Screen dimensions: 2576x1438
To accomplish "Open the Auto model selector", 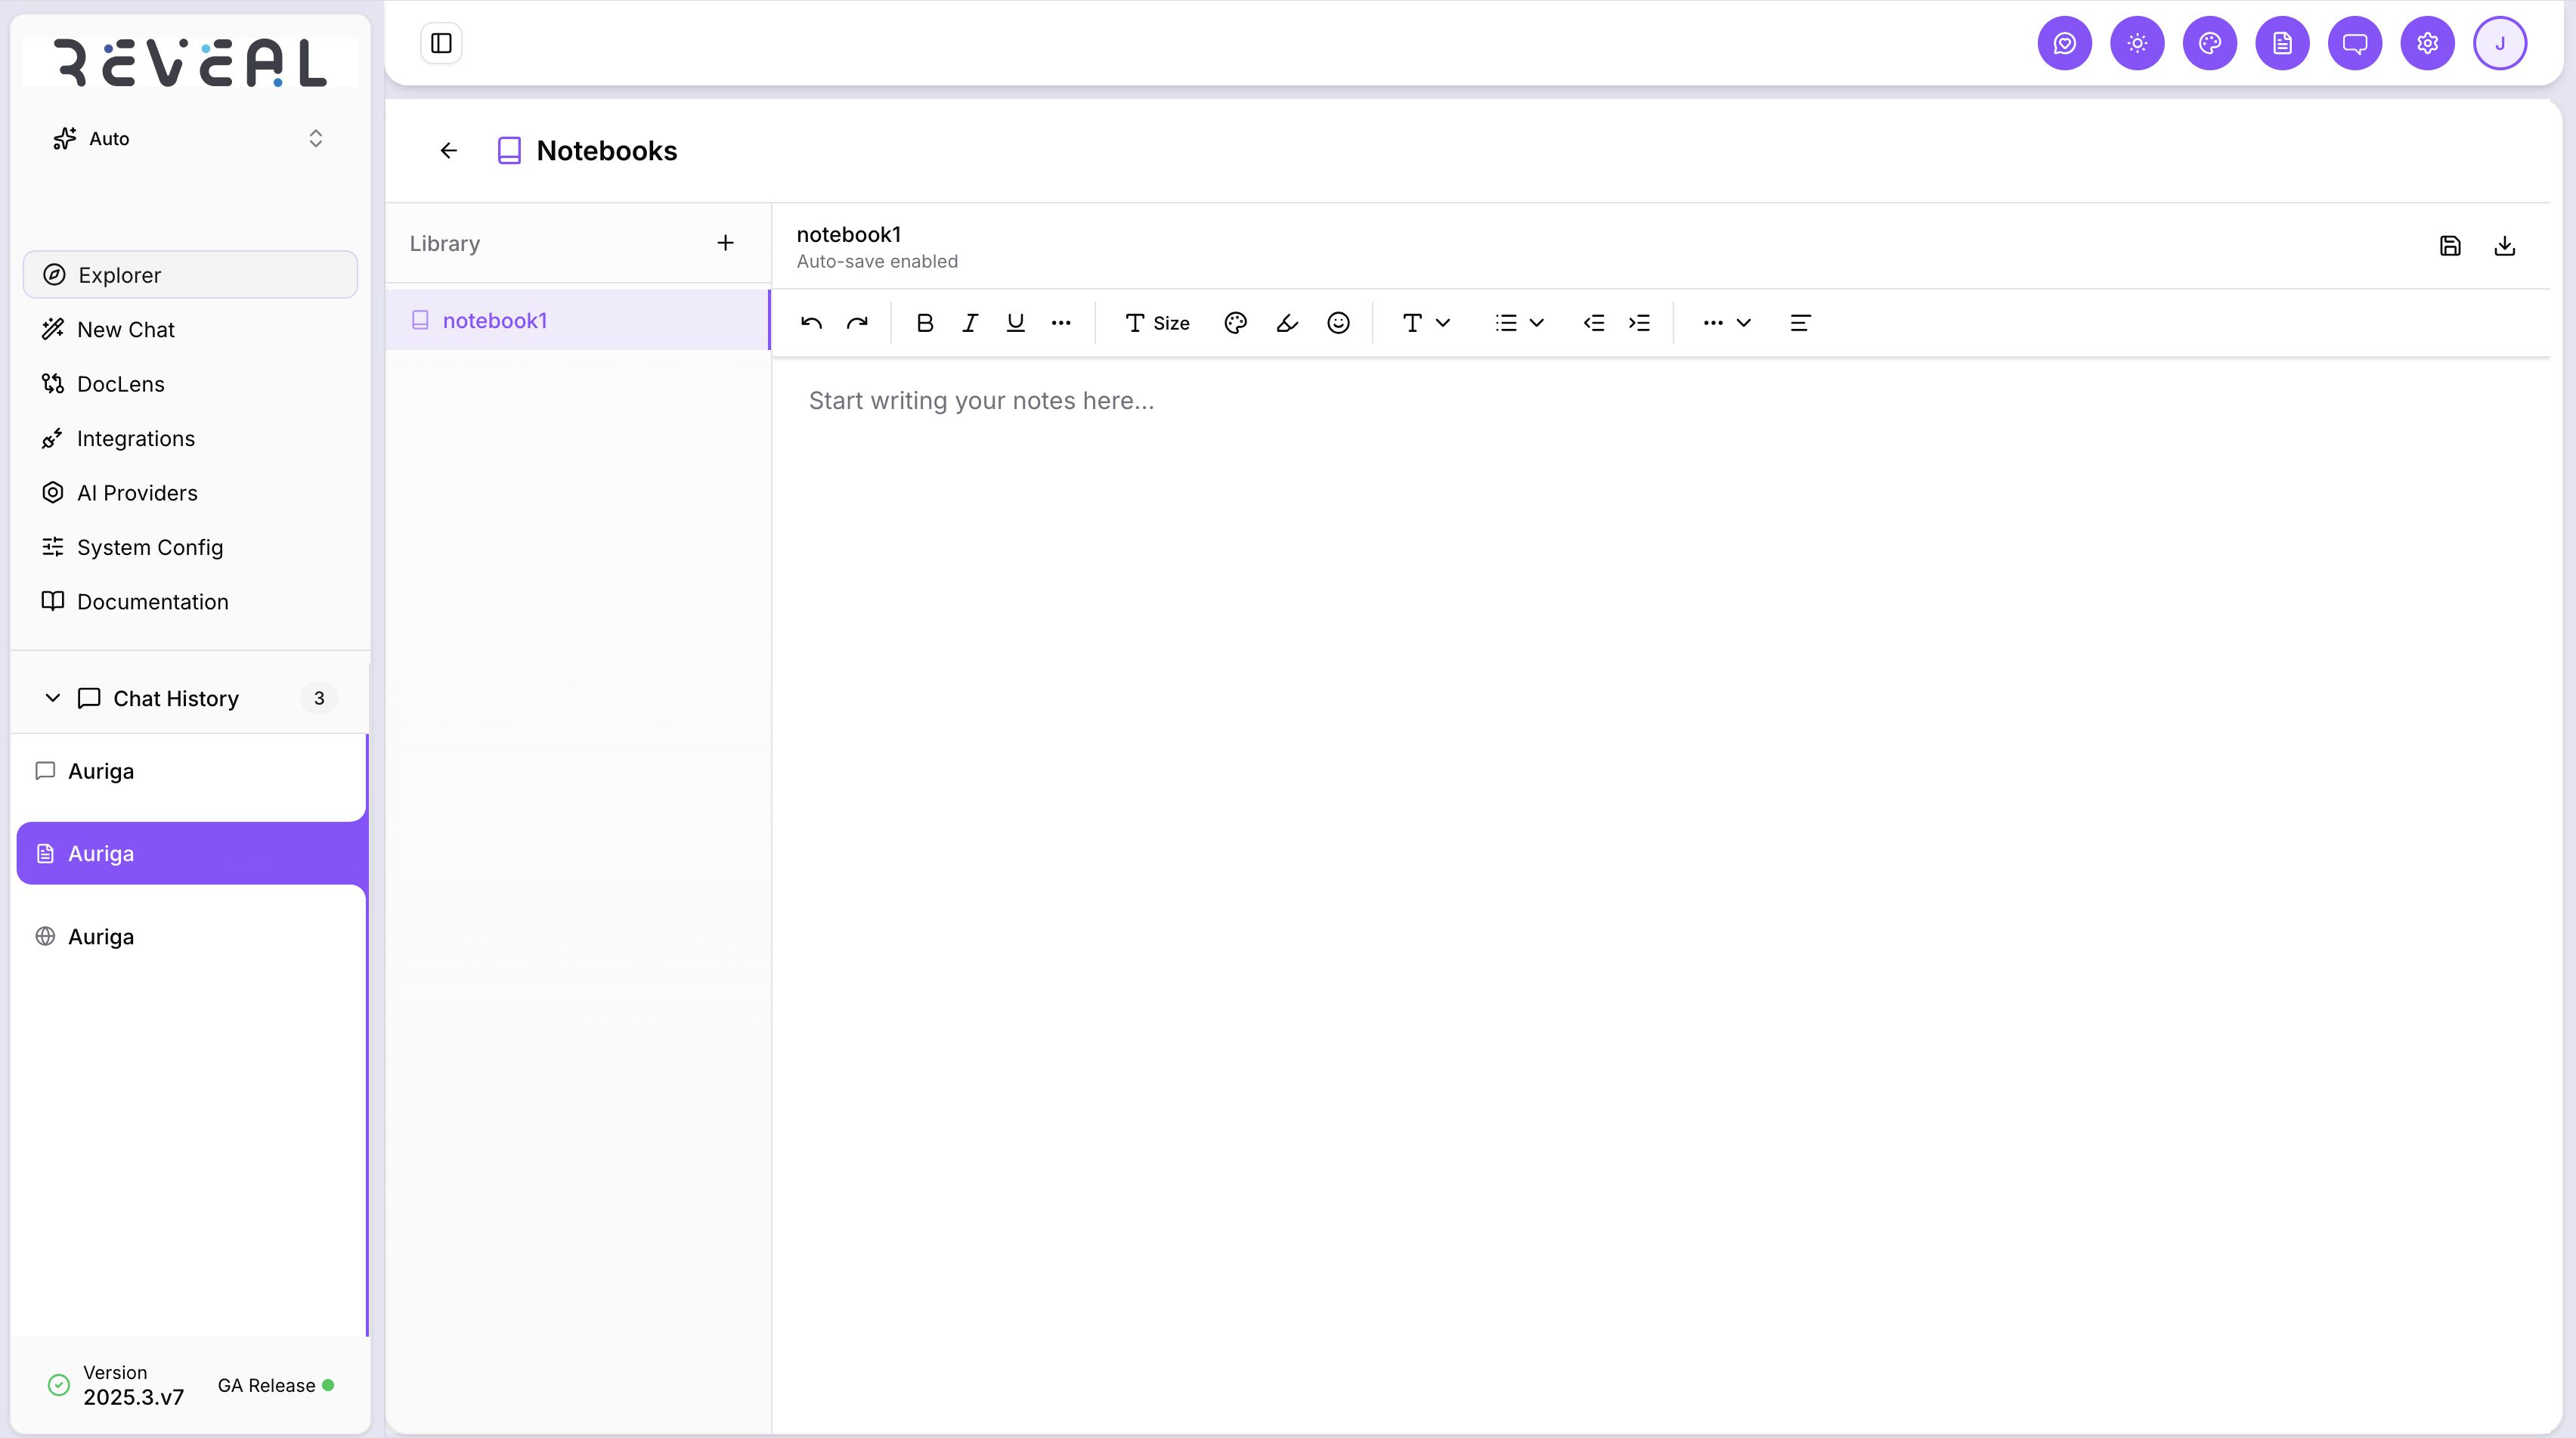I will click(x=189, y=139).
